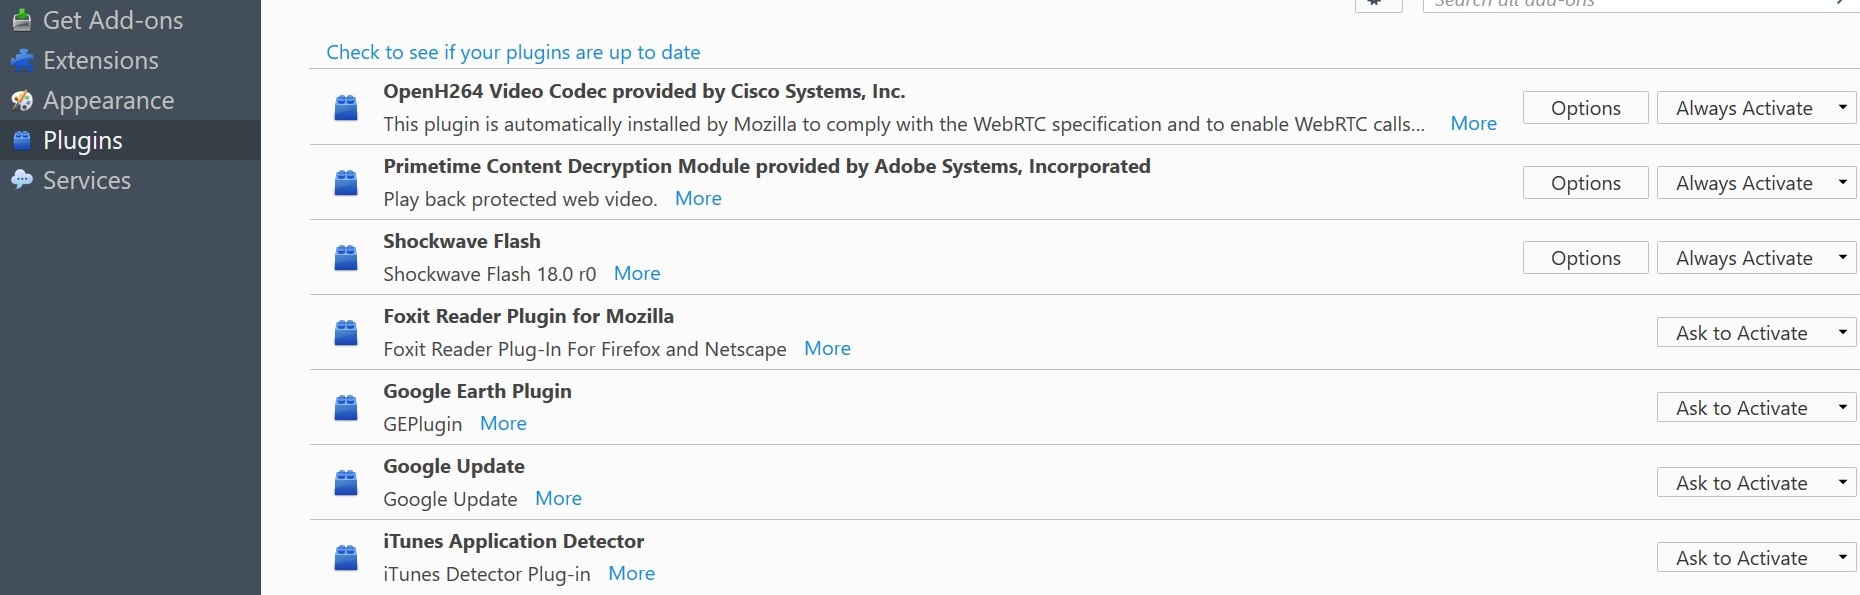Click the Shockwave Flash plugin brick icon
The height and width of the screenshot is (595, 1860).
[x=346, y=257]
